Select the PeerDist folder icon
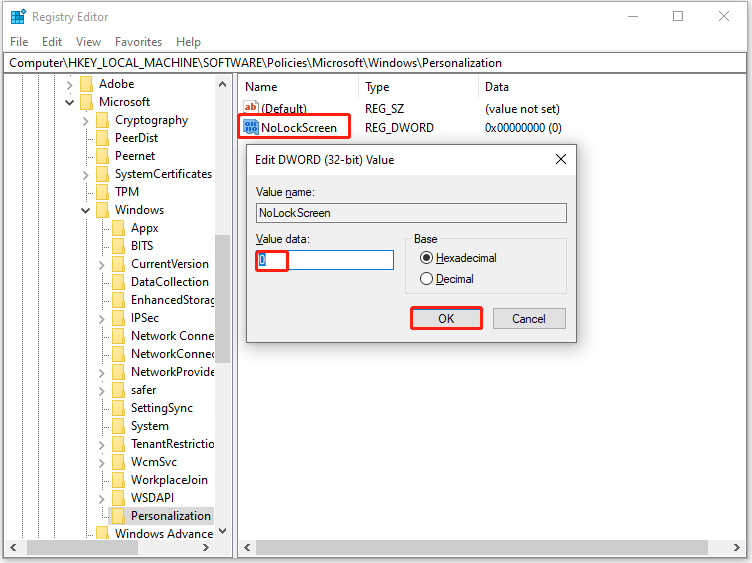 (x=102, y=138)
